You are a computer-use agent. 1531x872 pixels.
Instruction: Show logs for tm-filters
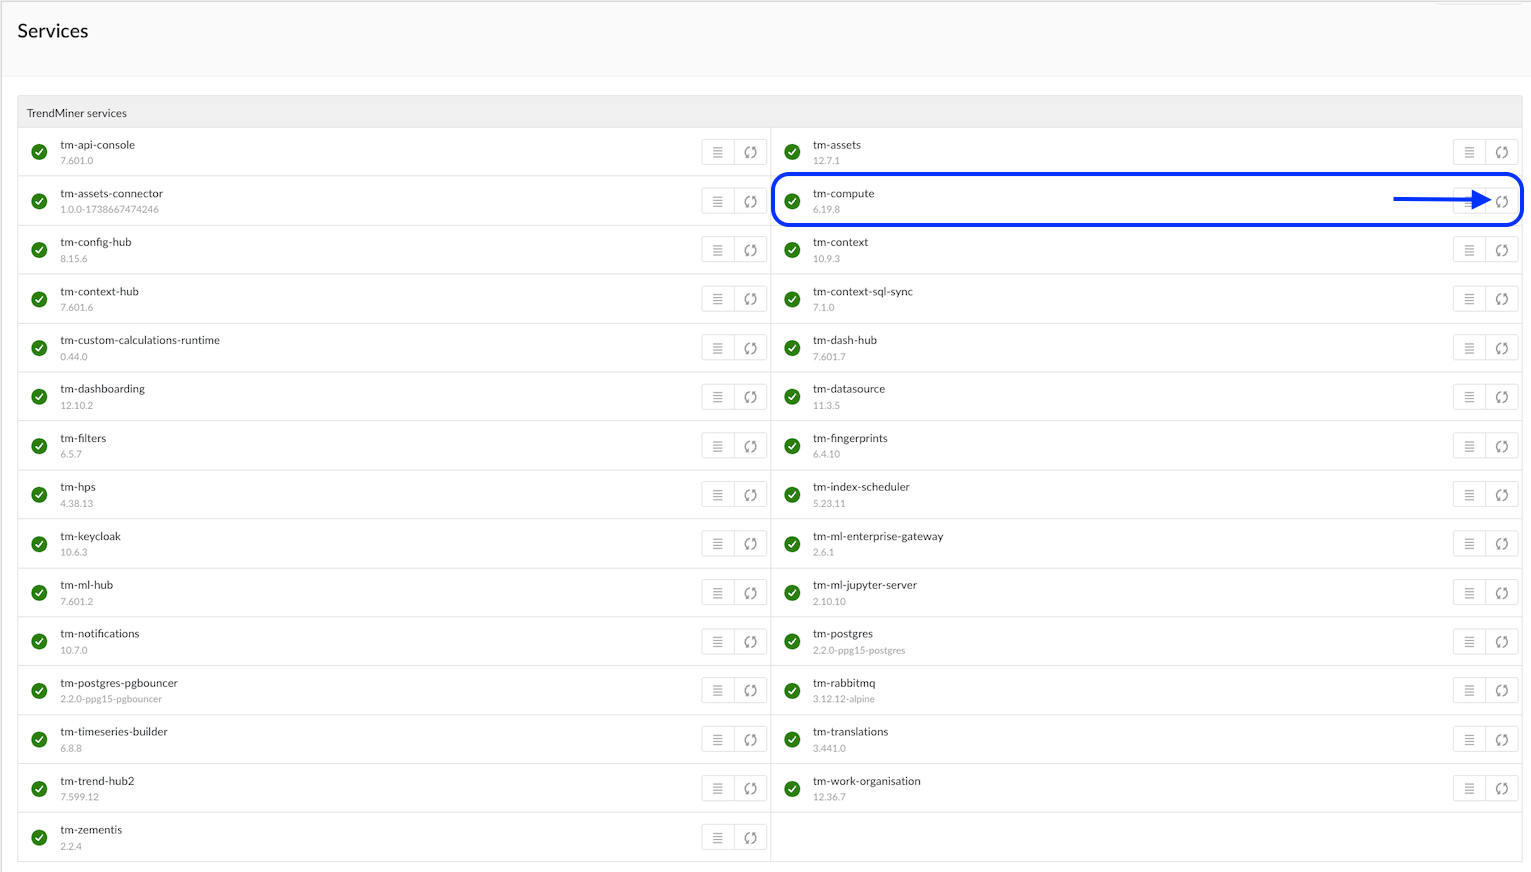(717, 446)
